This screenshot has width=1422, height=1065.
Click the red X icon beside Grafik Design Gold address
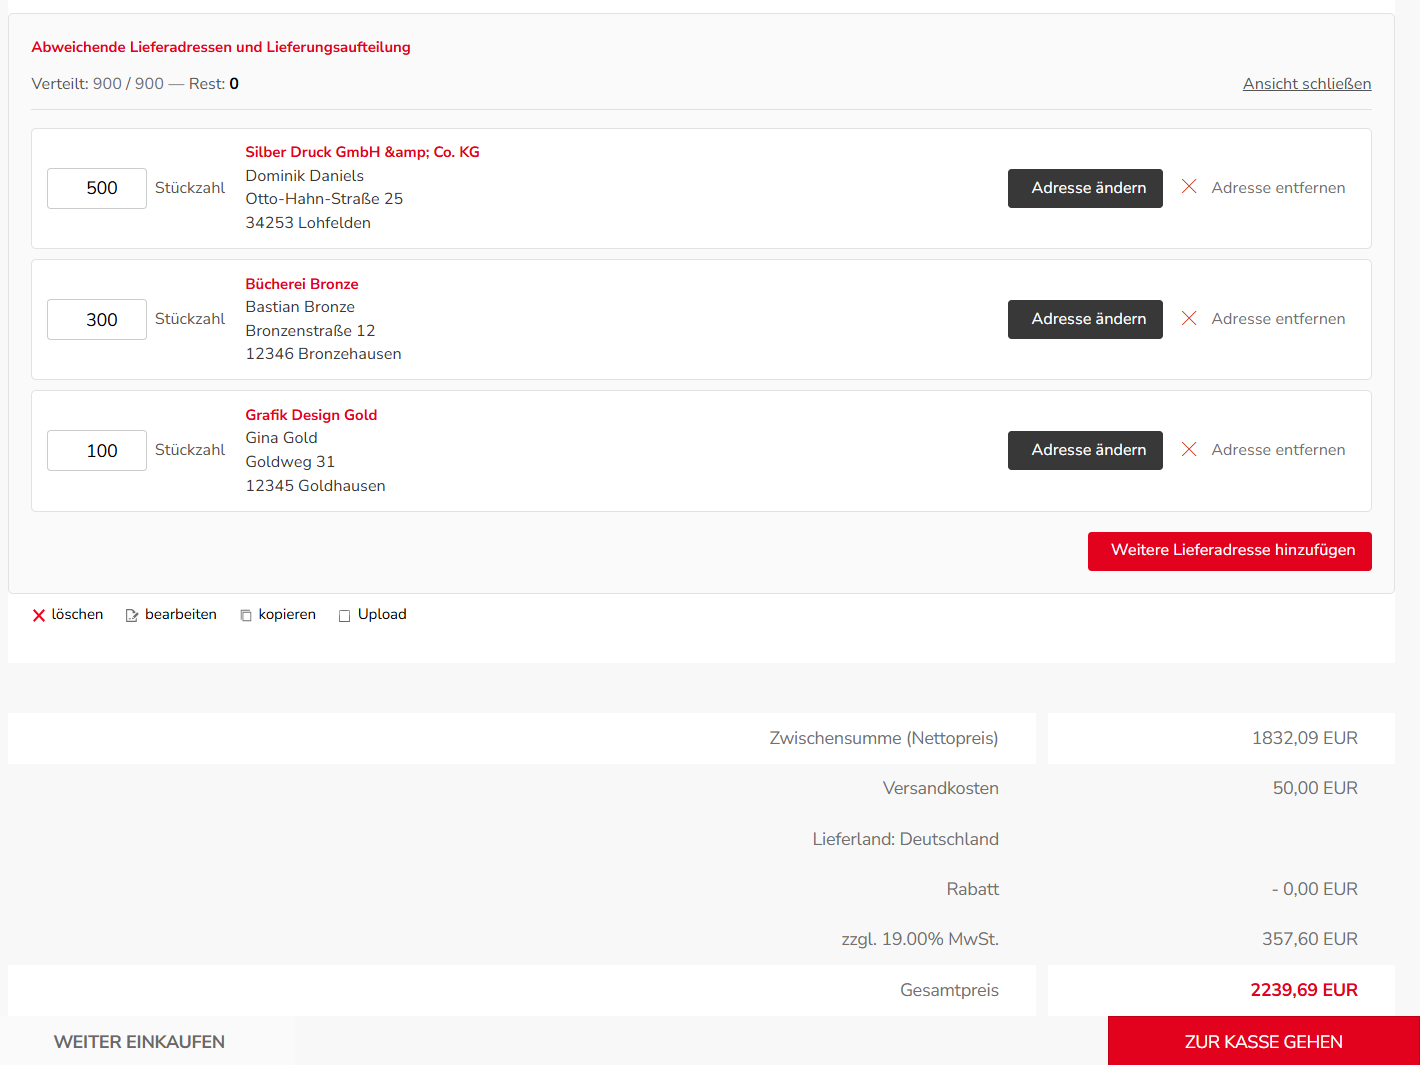pos(1189,449)
